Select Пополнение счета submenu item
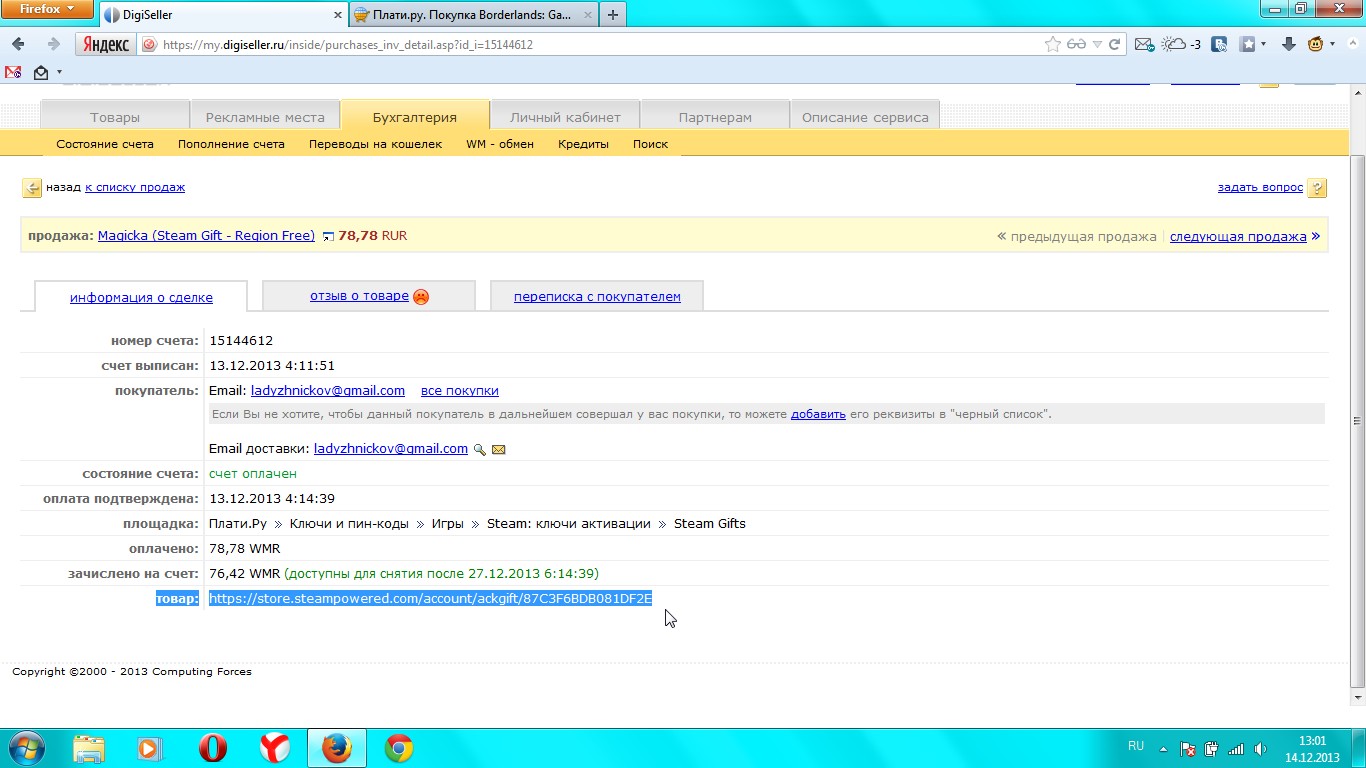Image resolution: width=1366 pixels, height=768 pixels. tap(231, 144)
